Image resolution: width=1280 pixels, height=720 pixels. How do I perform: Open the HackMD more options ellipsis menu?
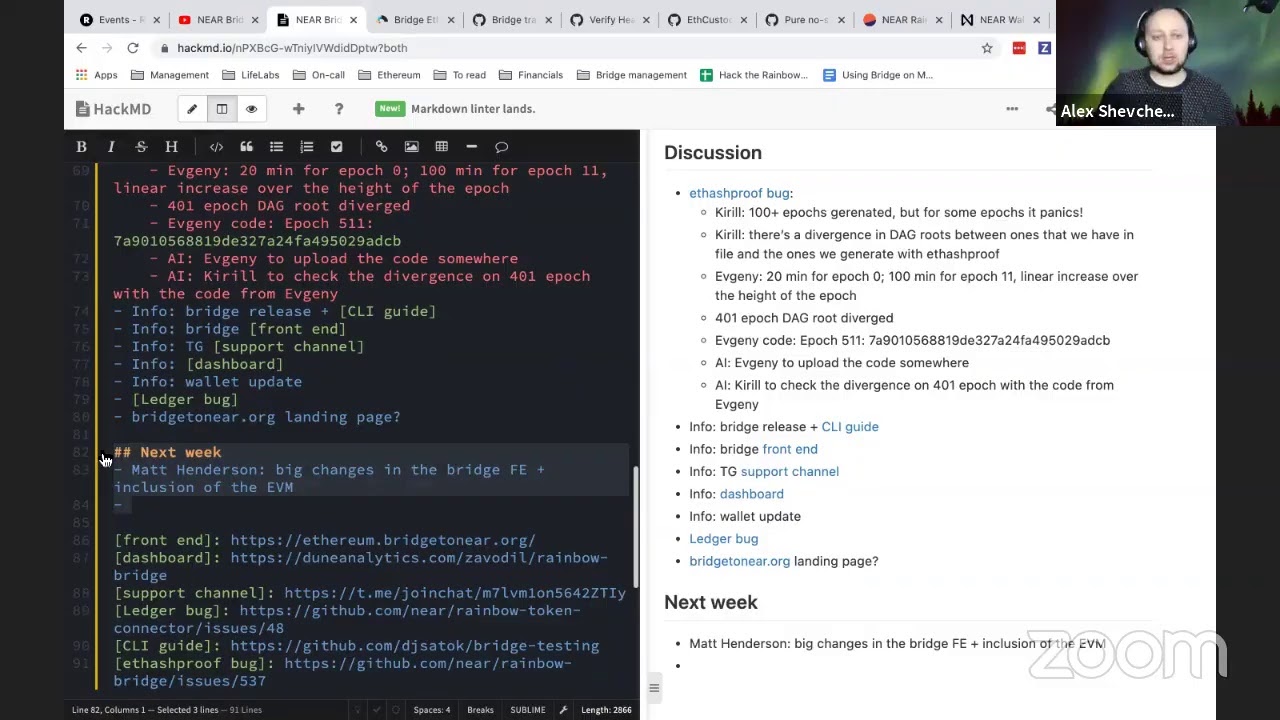[x=1012, y=109]
